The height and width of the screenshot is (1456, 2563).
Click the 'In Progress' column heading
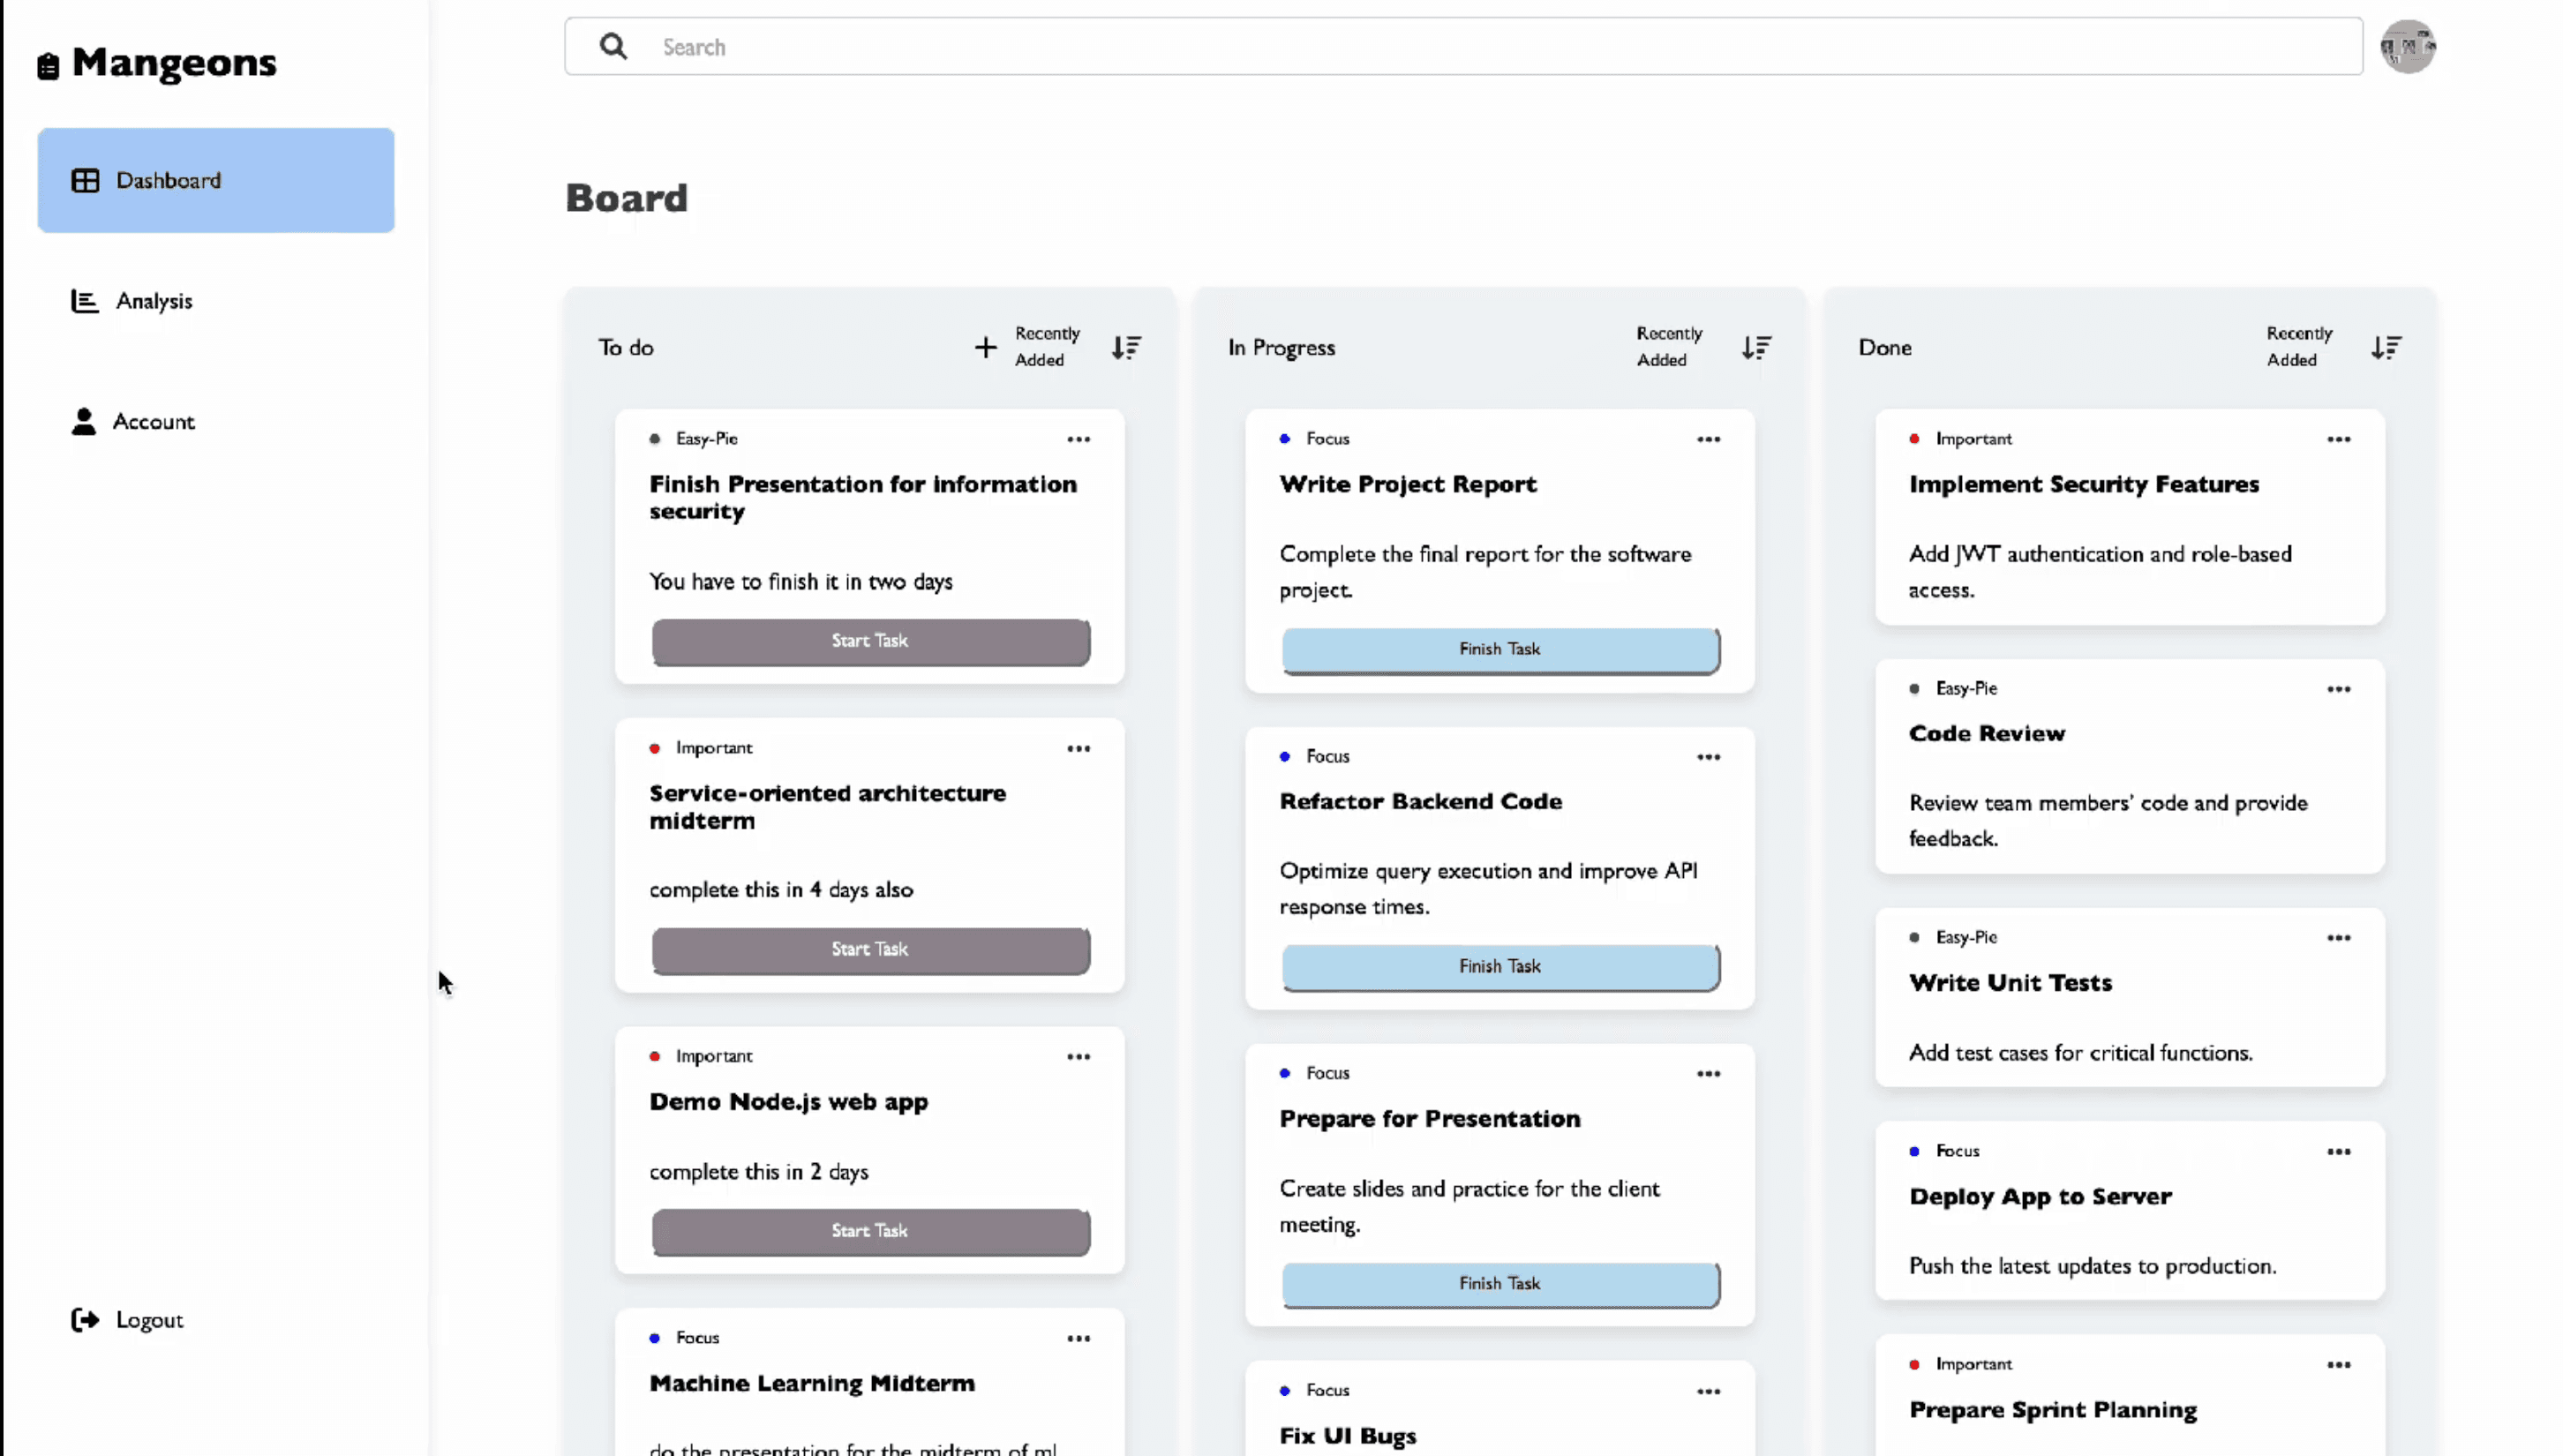pyautogui.click(x=1281, y=347)
